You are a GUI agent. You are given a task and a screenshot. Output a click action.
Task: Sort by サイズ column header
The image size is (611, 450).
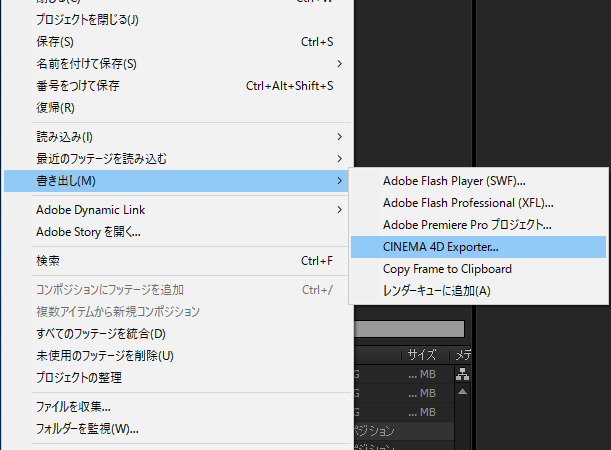(422, 355)
